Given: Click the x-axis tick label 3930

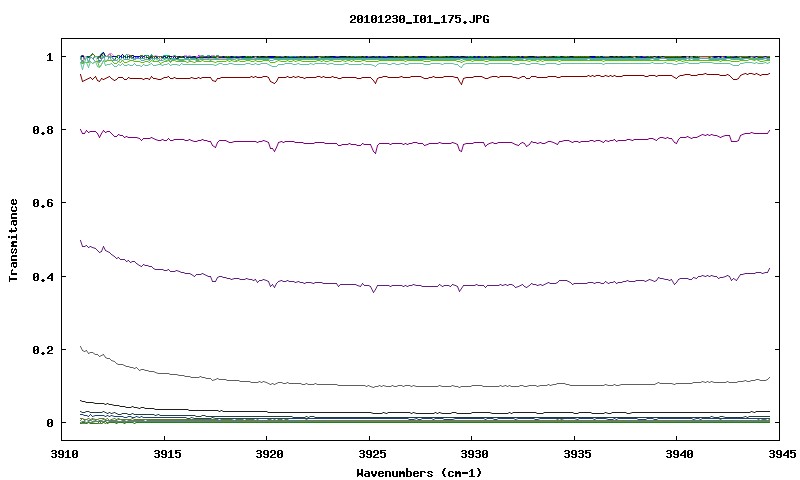Looking at the screenshot, I should [x=475, y=454].
